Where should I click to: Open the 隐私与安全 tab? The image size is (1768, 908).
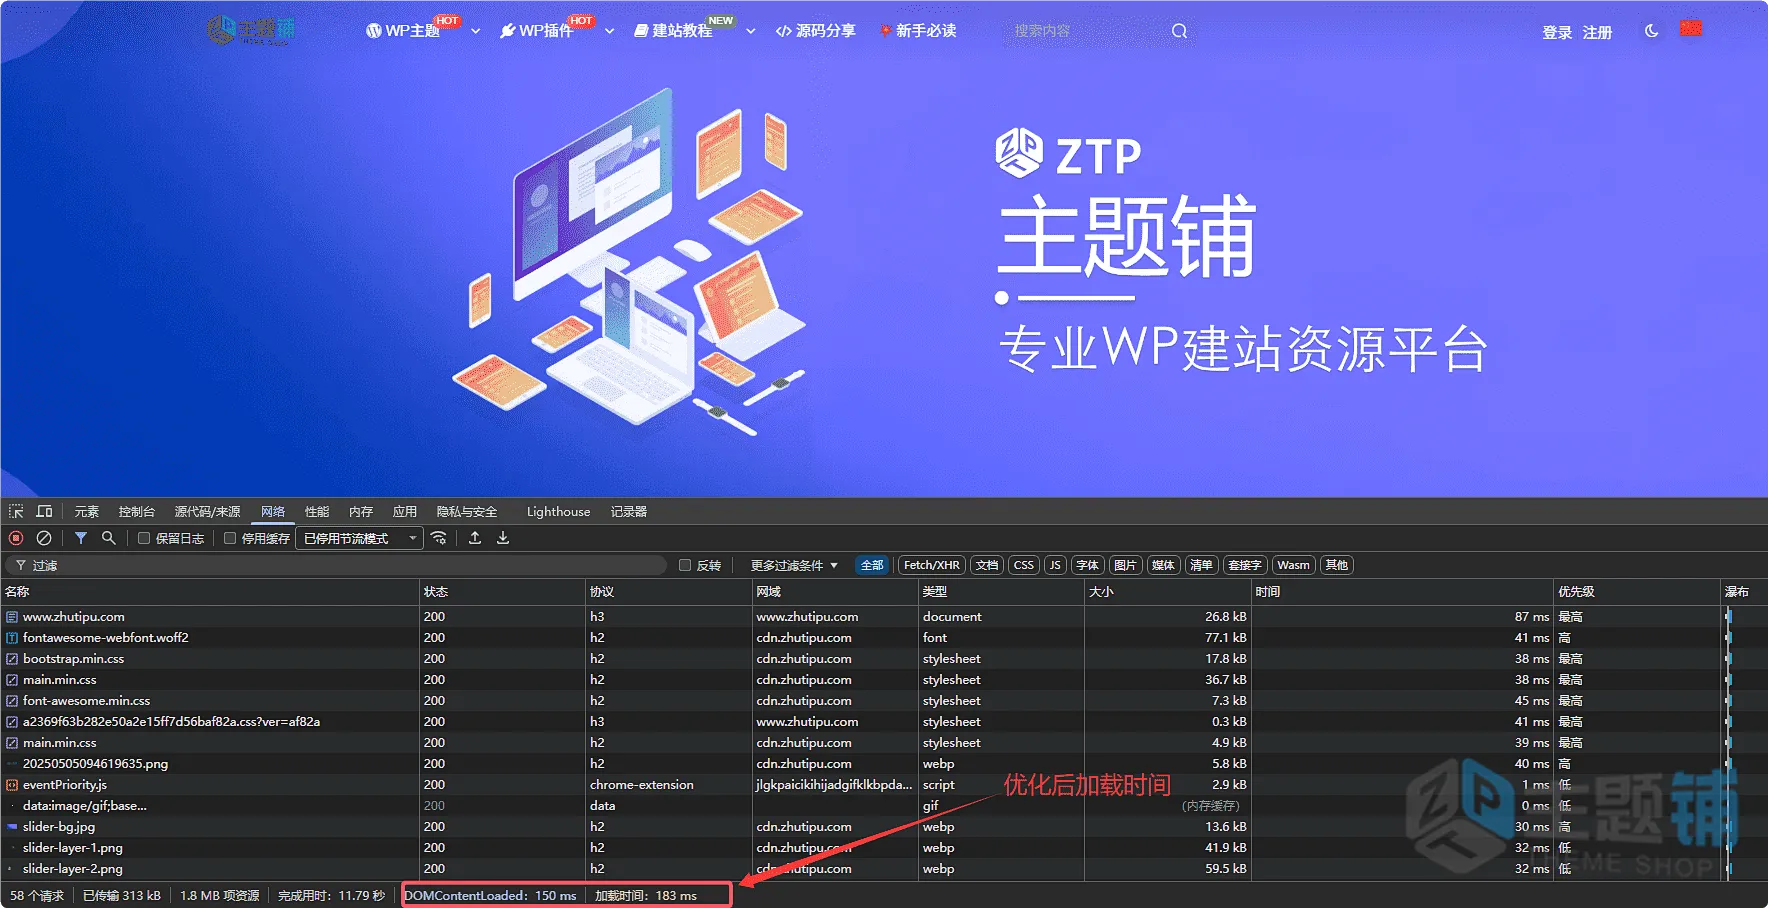tap(467, 511)
